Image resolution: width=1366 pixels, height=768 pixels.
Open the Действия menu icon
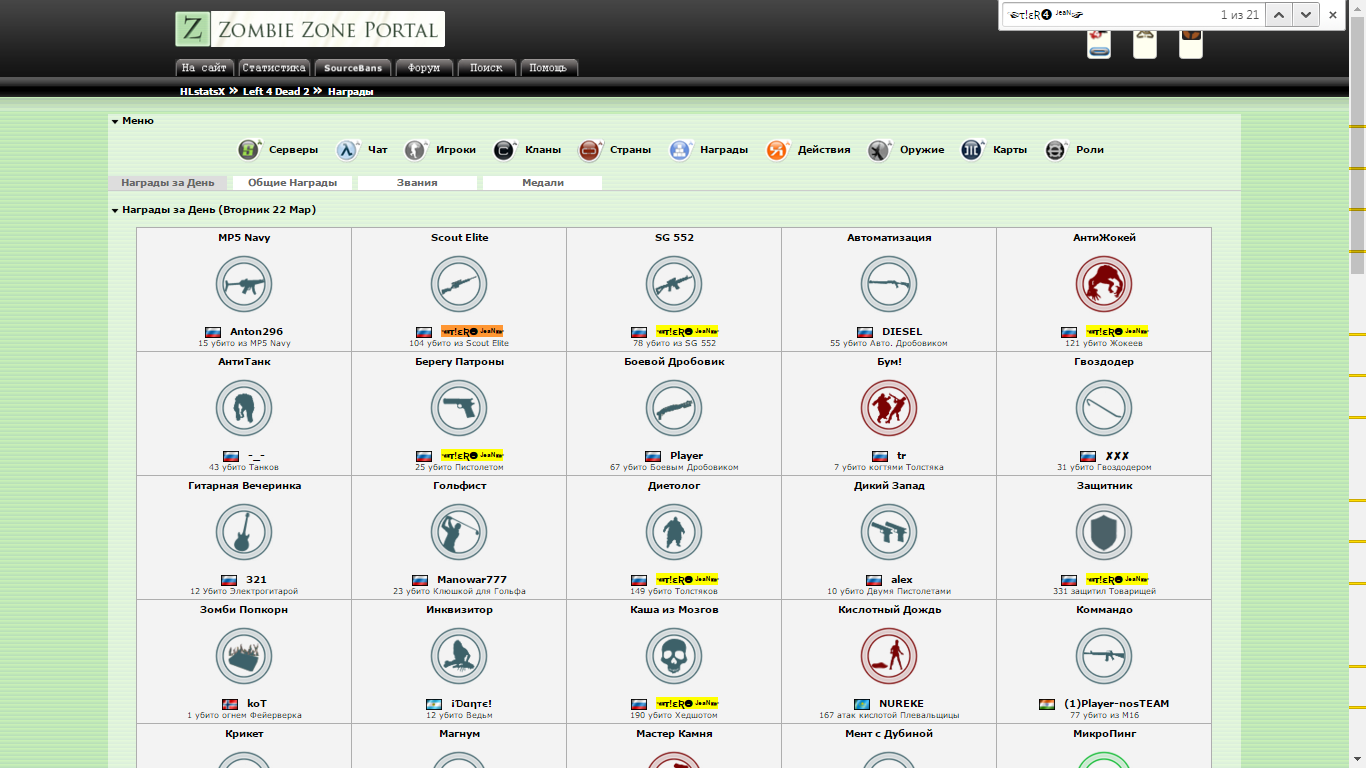pos(777,150)
